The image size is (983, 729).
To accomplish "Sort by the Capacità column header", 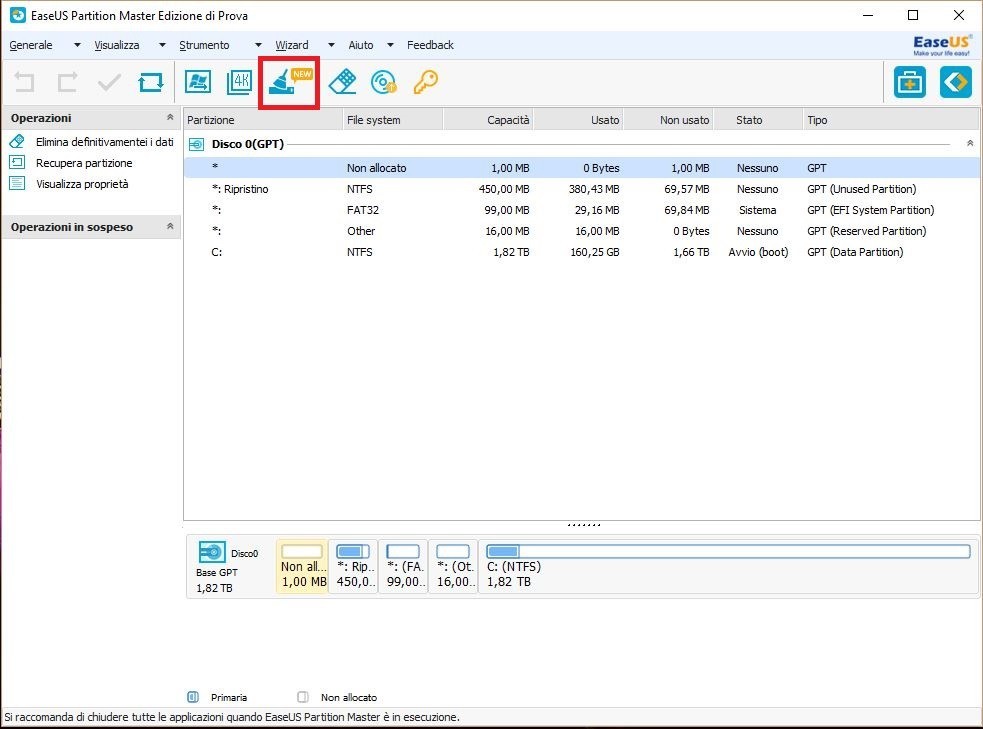I will pyautogui.click(x=488, y=120).
